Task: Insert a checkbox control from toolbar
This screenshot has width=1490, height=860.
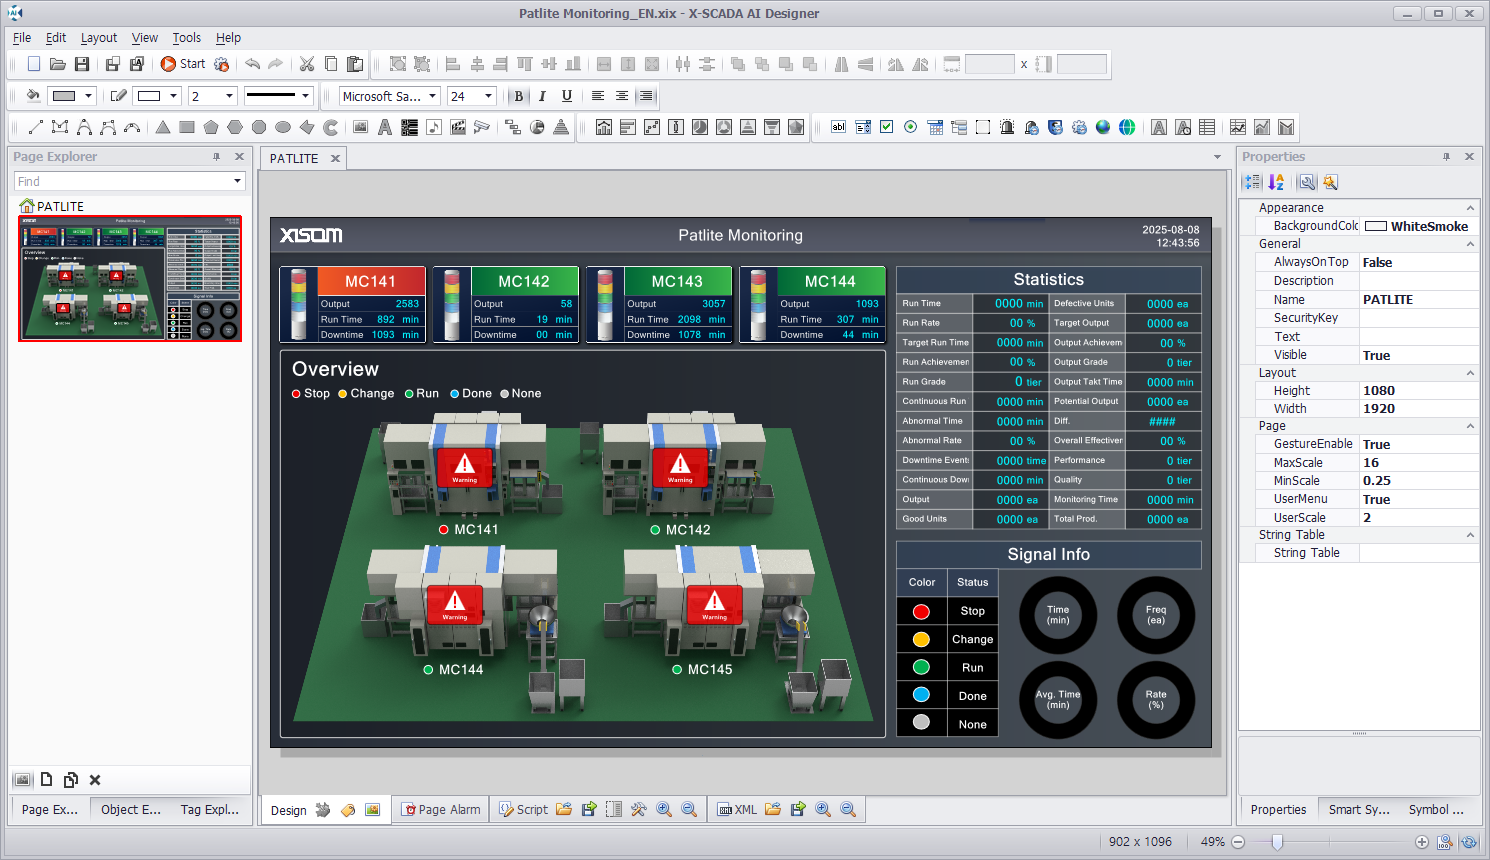Action: (x=886, y=127)
